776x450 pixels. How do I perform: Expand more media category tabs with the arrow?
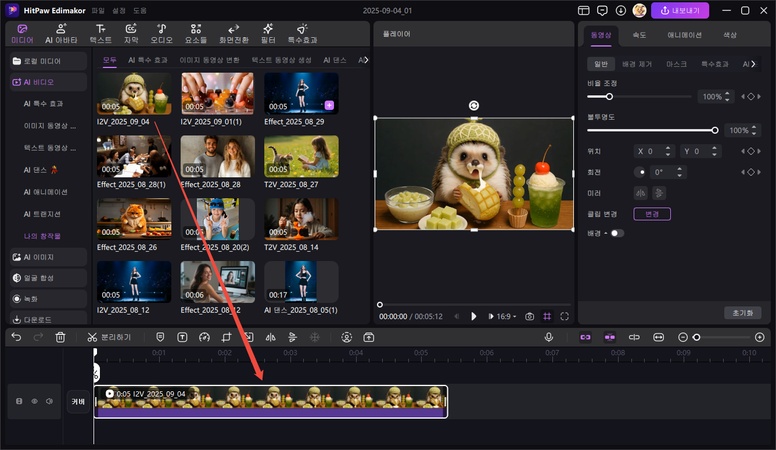tap(366, 60)
